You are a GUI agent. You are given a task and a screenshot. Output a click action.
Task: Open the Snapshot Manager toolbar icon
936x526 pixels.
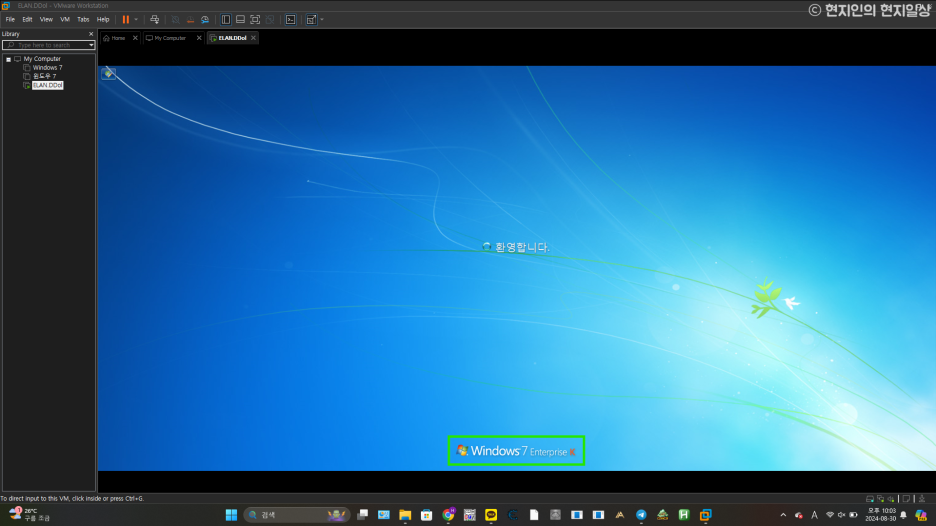pos(205,20)
